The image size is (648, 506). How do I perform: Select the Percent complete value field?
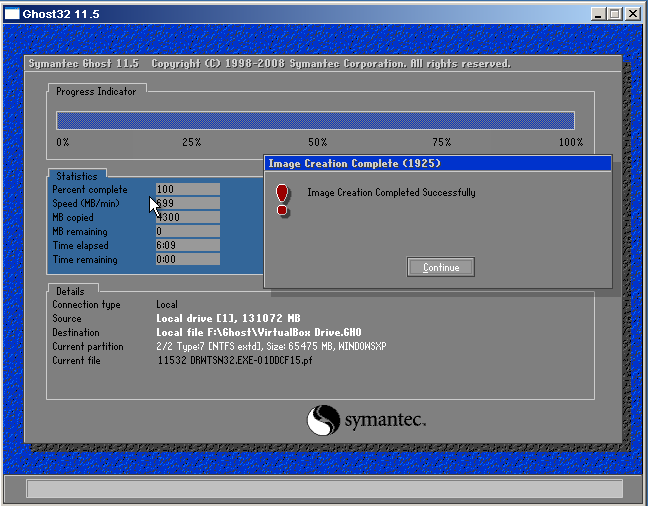coord(188,189)
